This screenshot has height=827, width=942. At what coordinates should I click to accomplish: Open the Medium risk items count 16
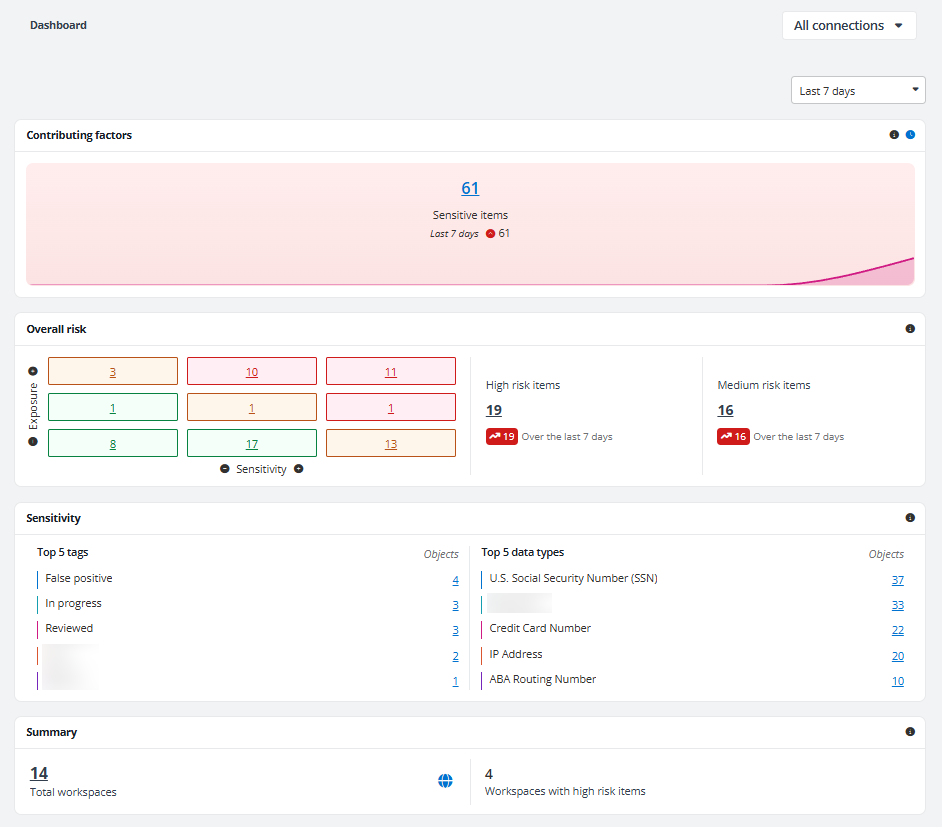coord(725,410)
